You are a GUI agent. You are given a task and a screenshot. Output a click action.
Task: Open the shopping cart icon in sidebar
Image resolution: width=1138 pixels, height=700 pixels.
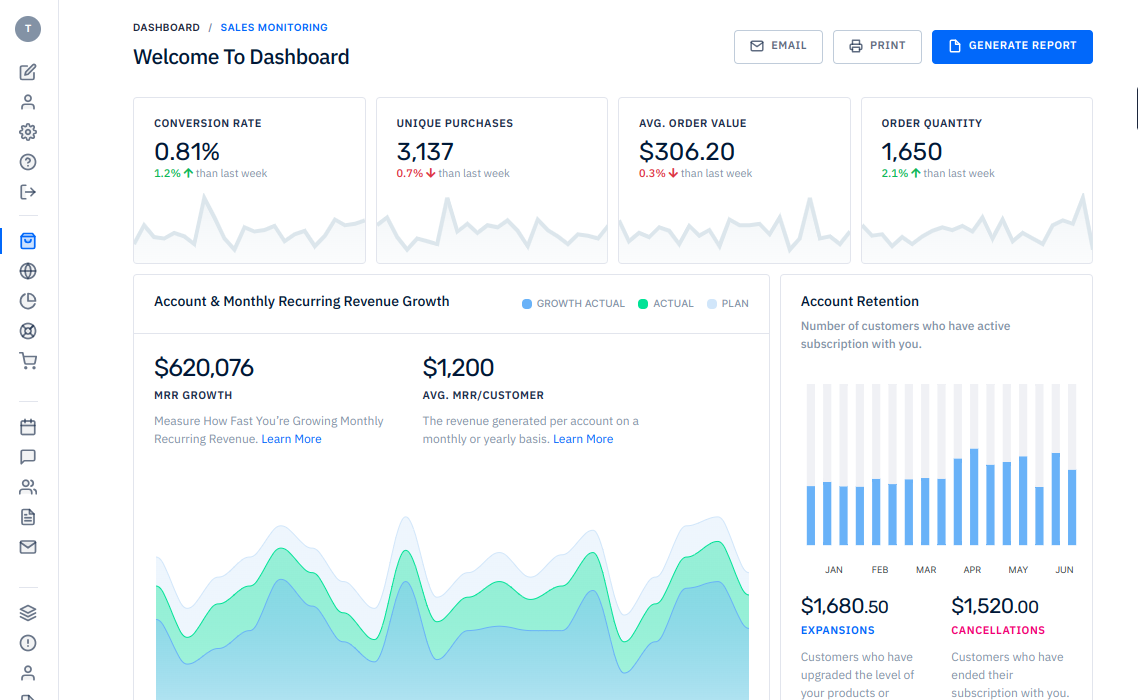[28, 361]
